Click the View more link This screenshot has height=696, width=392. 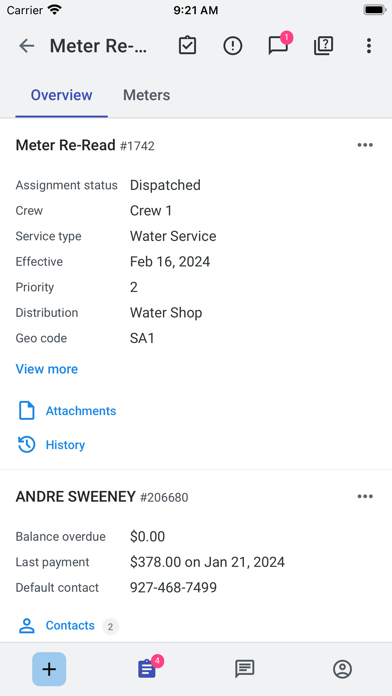coord(47,369)
